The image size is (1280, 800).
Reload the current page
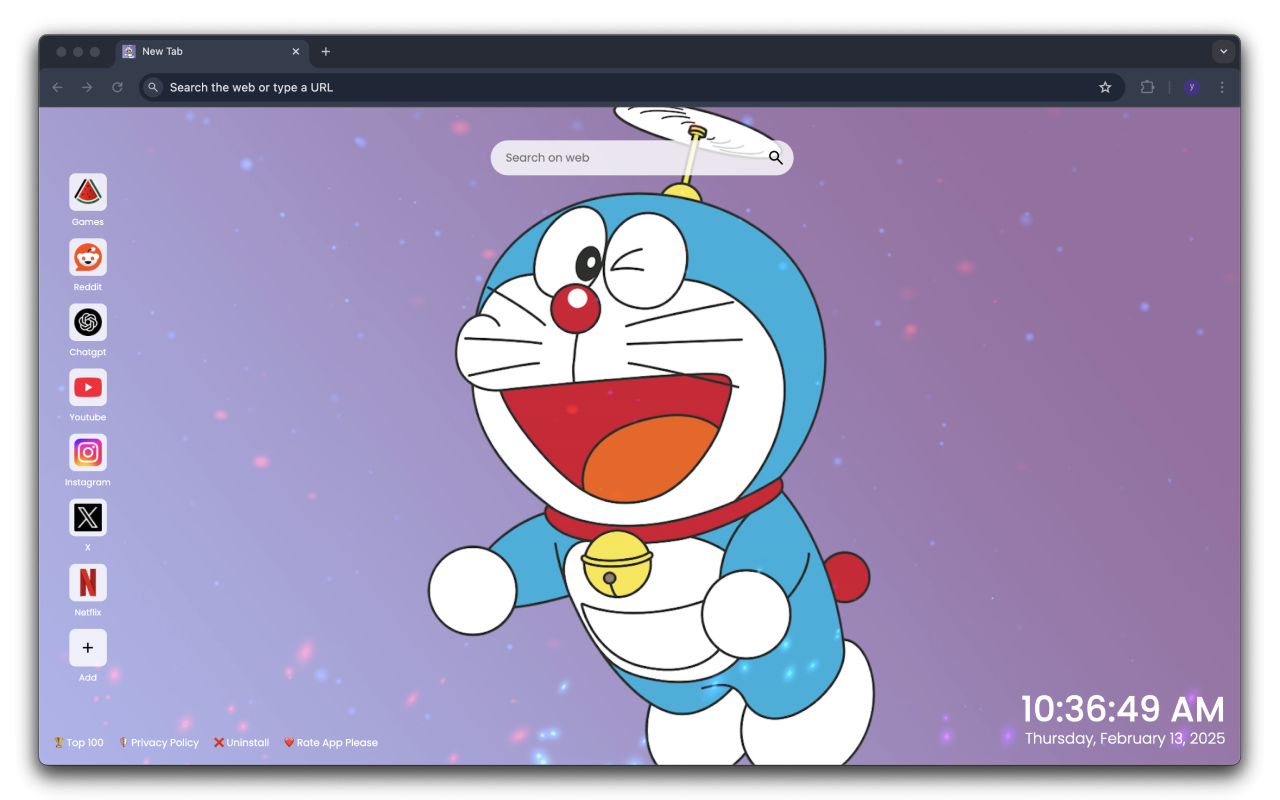[x=117, y=87]
